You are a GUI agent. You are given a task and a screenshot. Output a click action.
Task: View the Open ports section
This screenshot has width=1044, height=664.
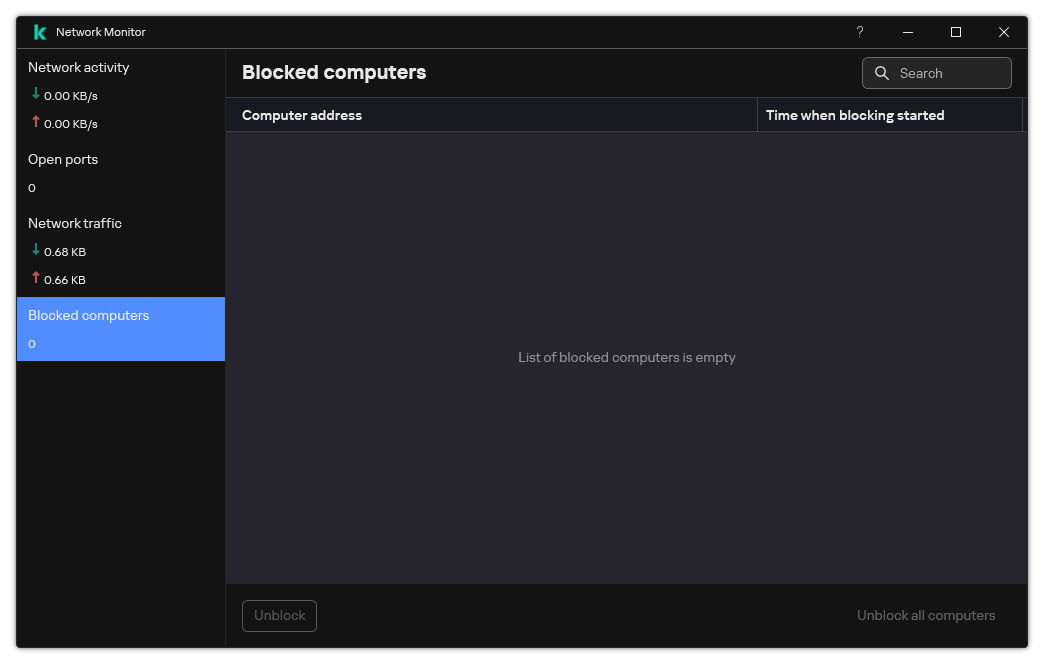(x=63, y=159)
